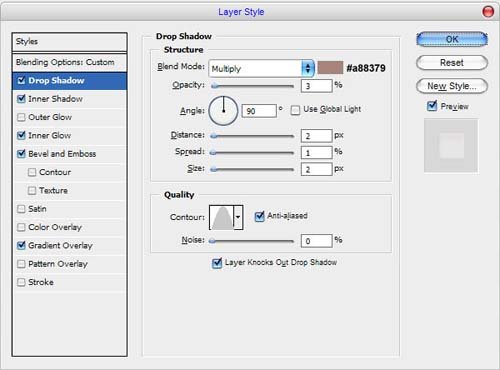This screenshot has width=500, height=370.
Task: Click the style preview thumbnail
Action: pyautogui.click(x=451, y=146)
